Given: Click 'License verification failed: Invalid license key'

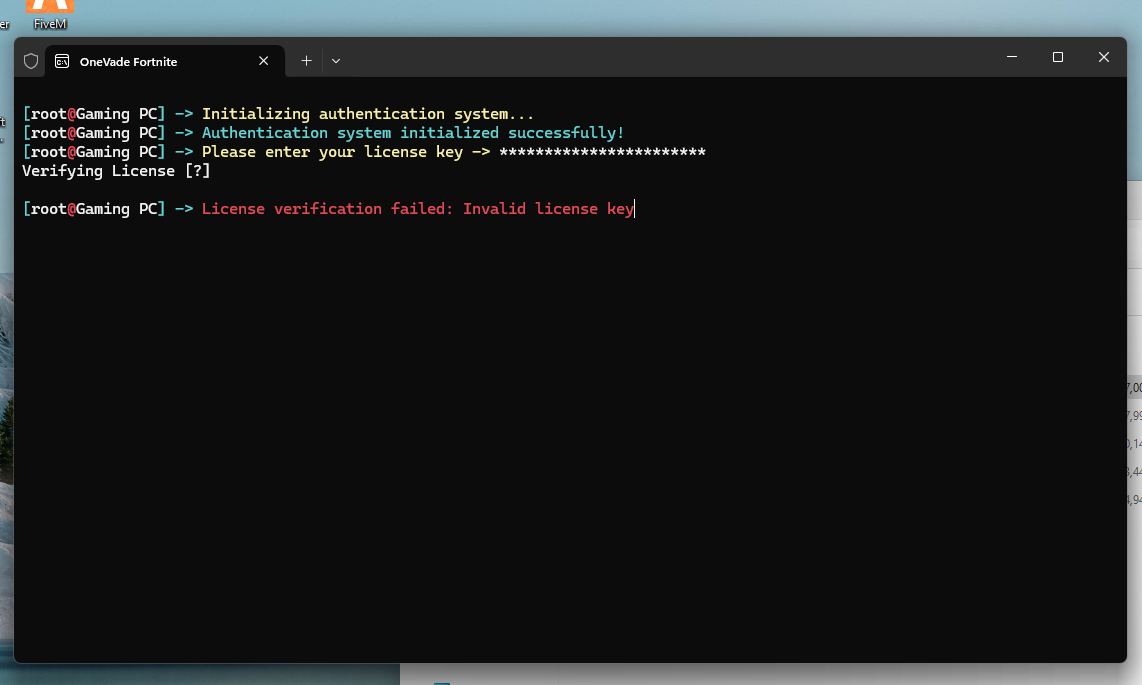Looking at the screenshot, I should 417,208.
